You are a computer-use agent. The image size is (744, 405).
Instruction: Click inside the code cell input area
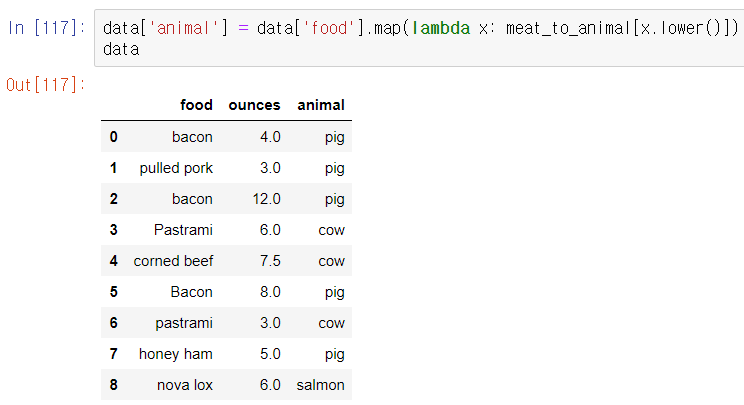click(419, 38)
